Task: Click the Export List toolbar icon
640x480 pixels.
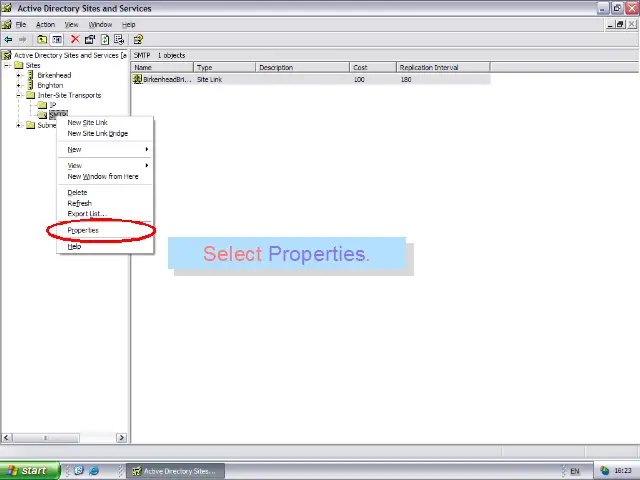Action: click(x=119, y=40)
